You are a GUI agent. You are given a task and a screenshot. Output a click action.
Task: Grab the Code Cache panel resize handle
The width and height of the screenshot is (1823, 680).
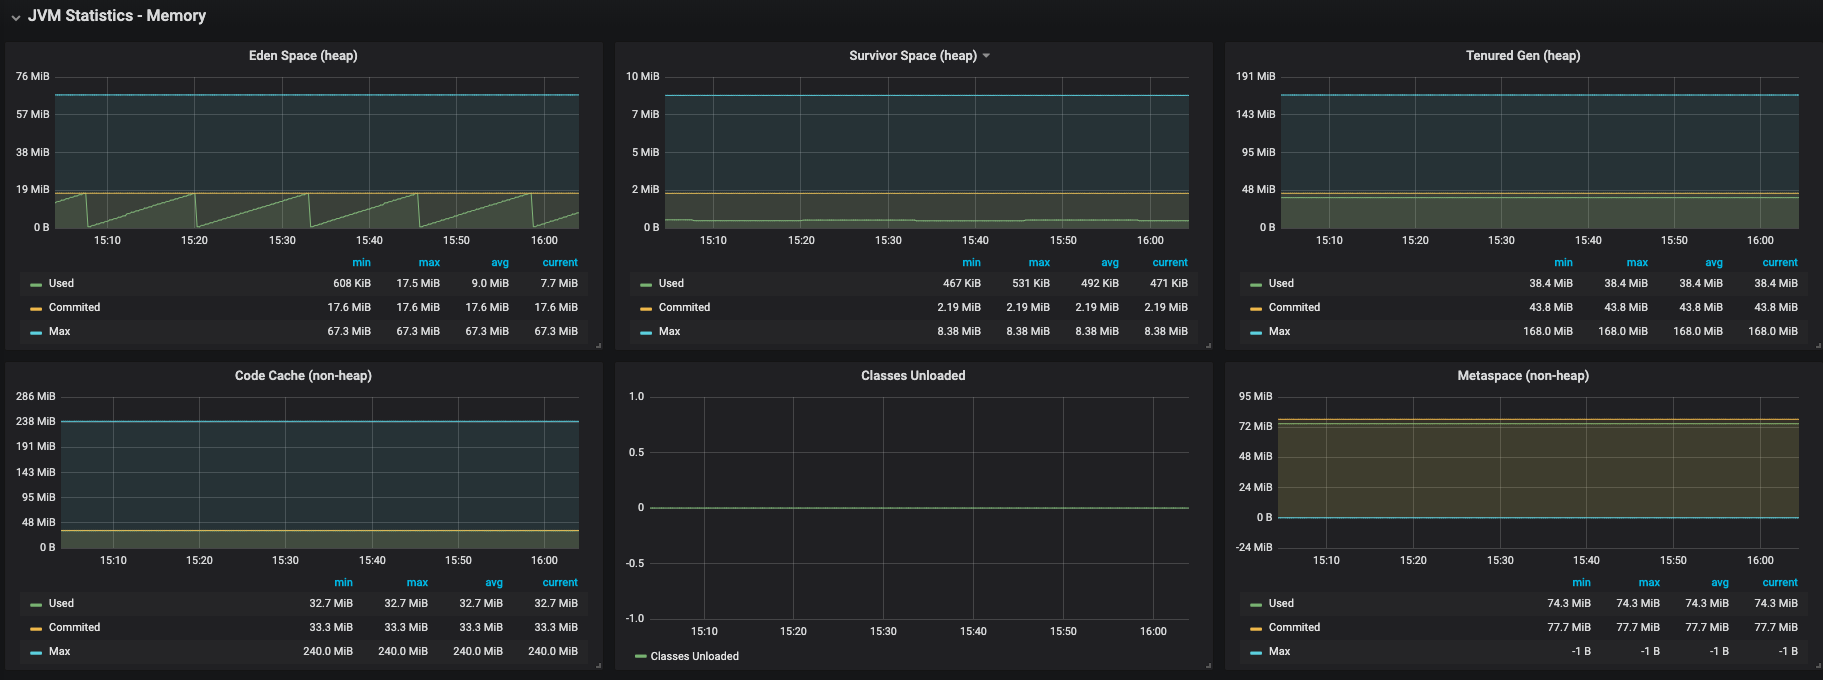point(598,665)
